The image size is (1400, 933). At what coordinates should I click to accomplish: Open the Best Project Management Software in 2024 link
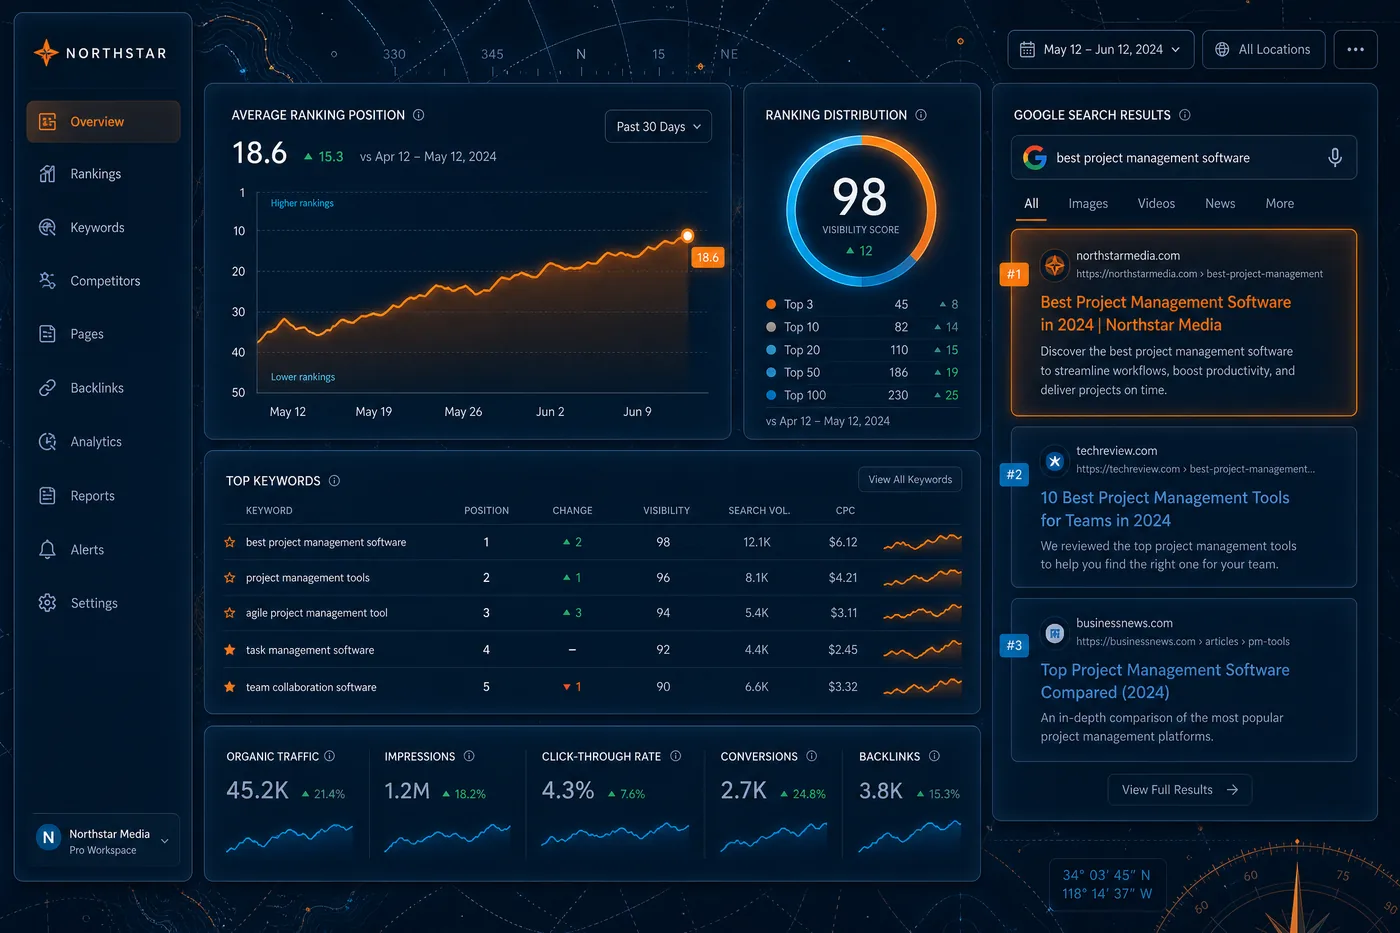[x=1166, y=313]
